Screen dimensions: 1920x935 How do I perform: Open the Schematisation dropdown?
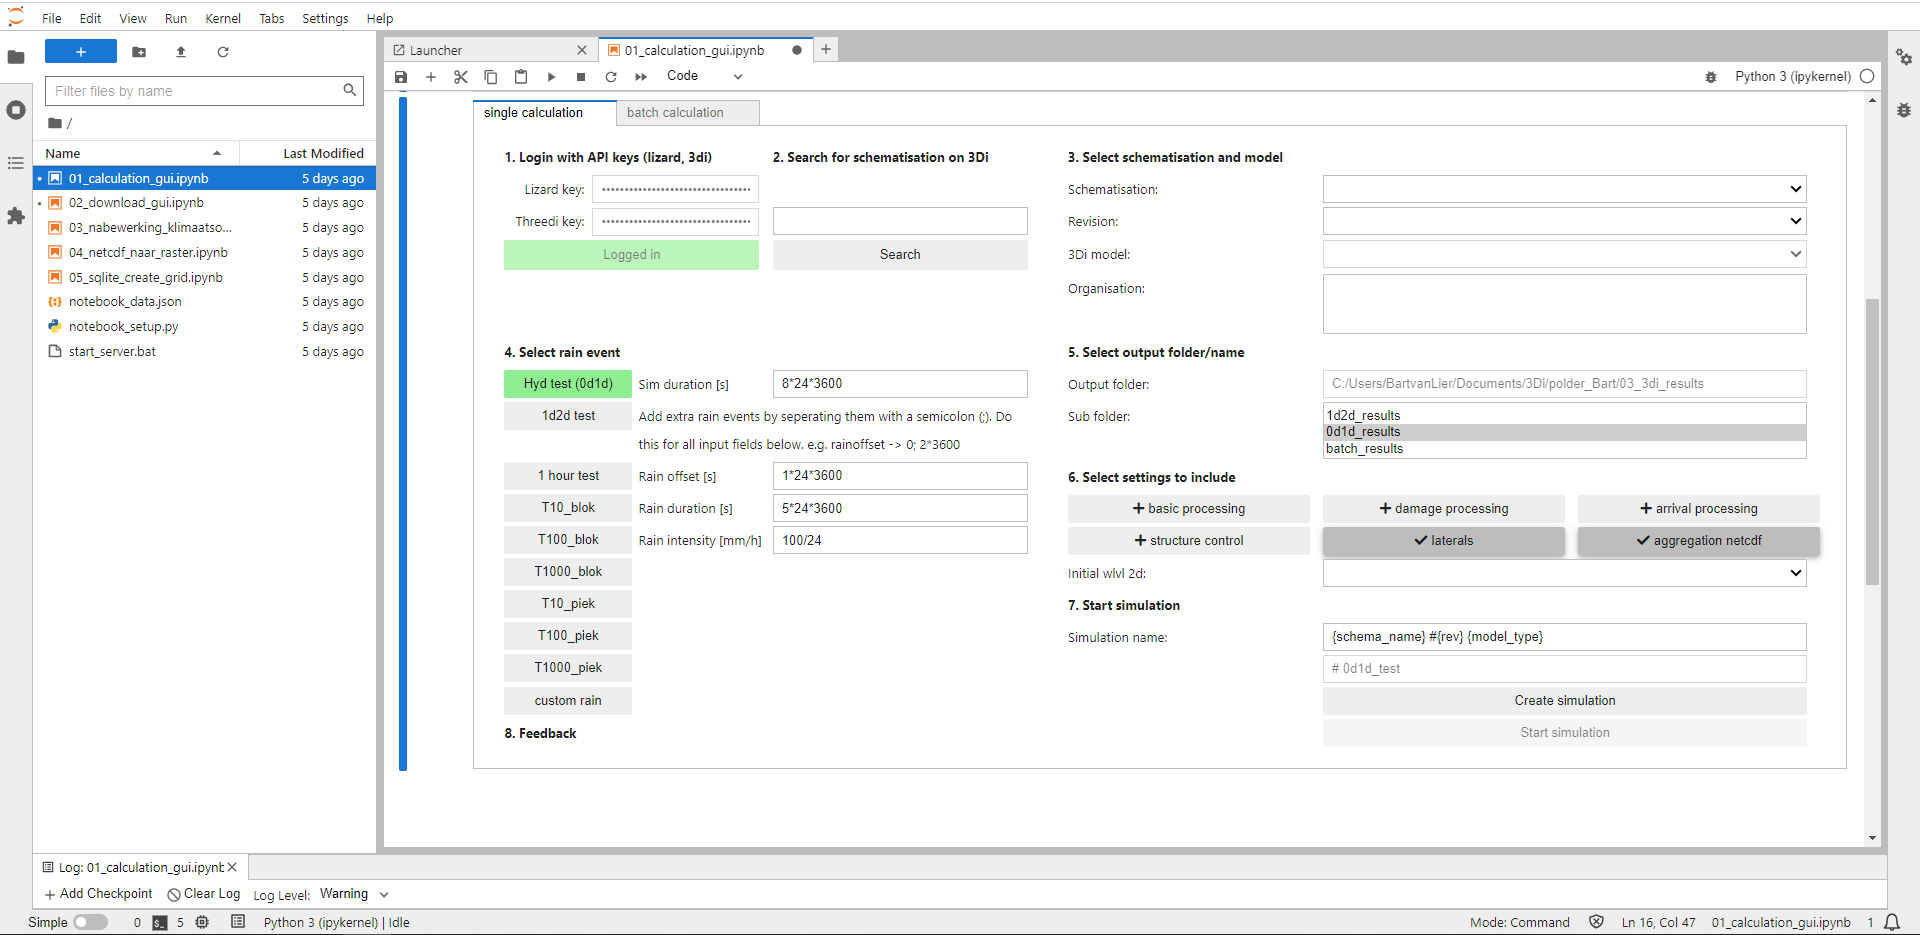1564,189
